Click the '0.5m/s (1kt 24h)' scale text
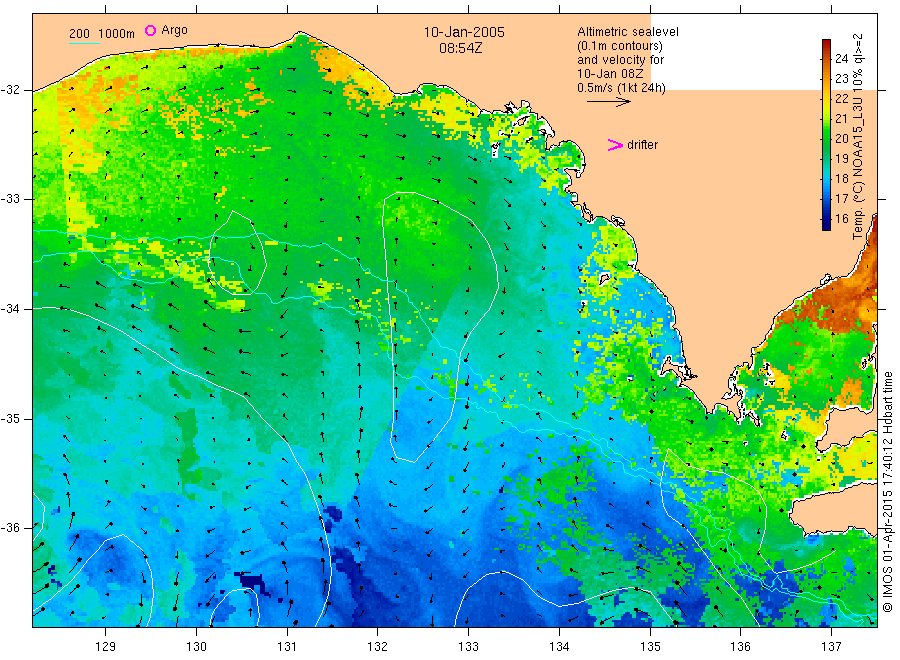The height and width of the screenshot is (660, 900). point(621,88)
